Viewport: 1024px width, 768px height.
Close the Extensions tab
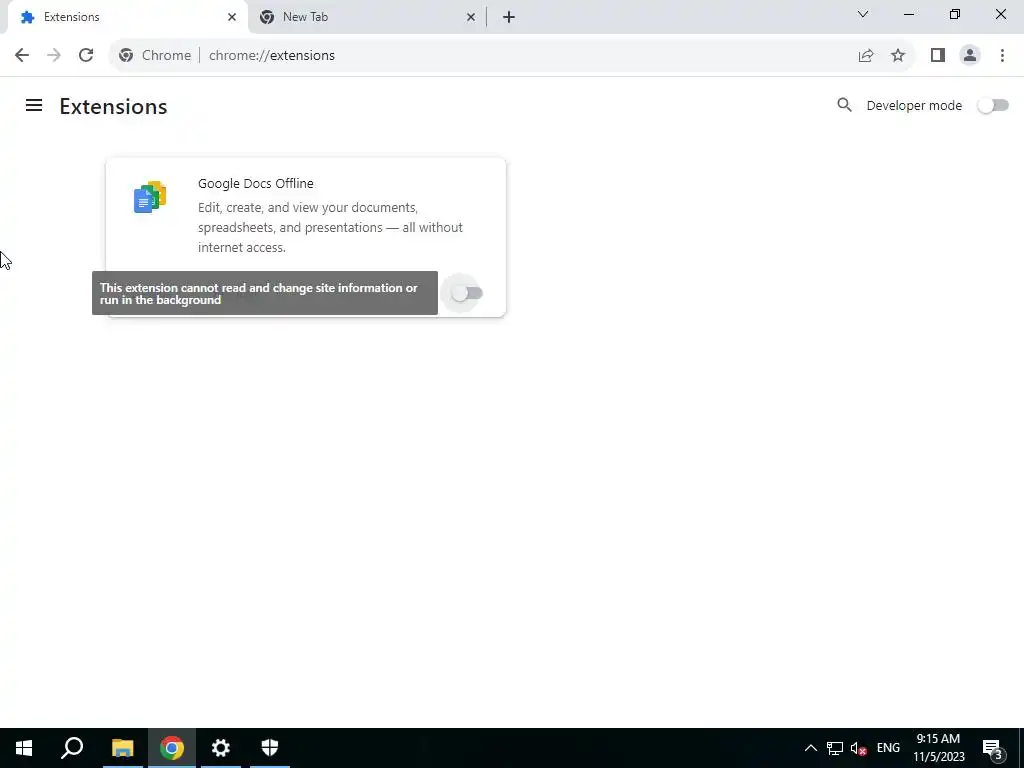232,17
